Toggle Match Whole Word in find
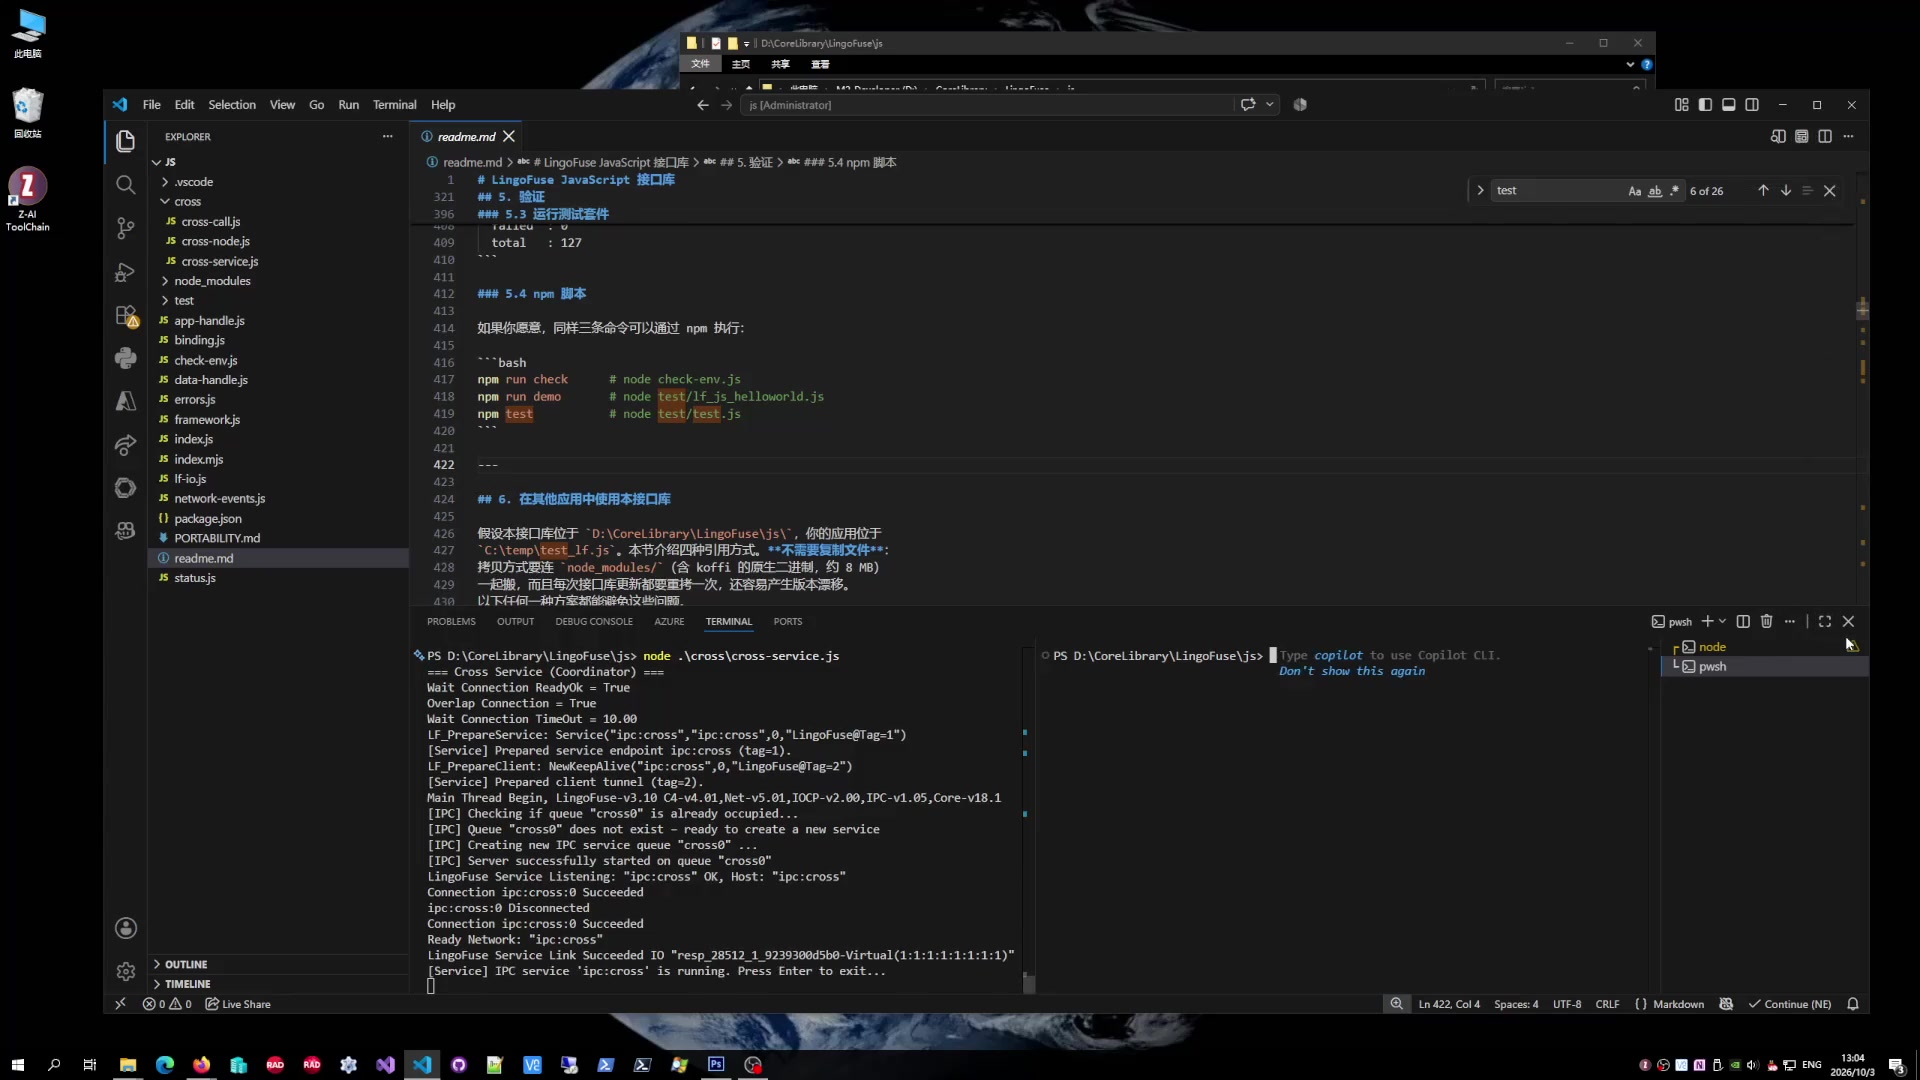 [x=1655, y=190]
